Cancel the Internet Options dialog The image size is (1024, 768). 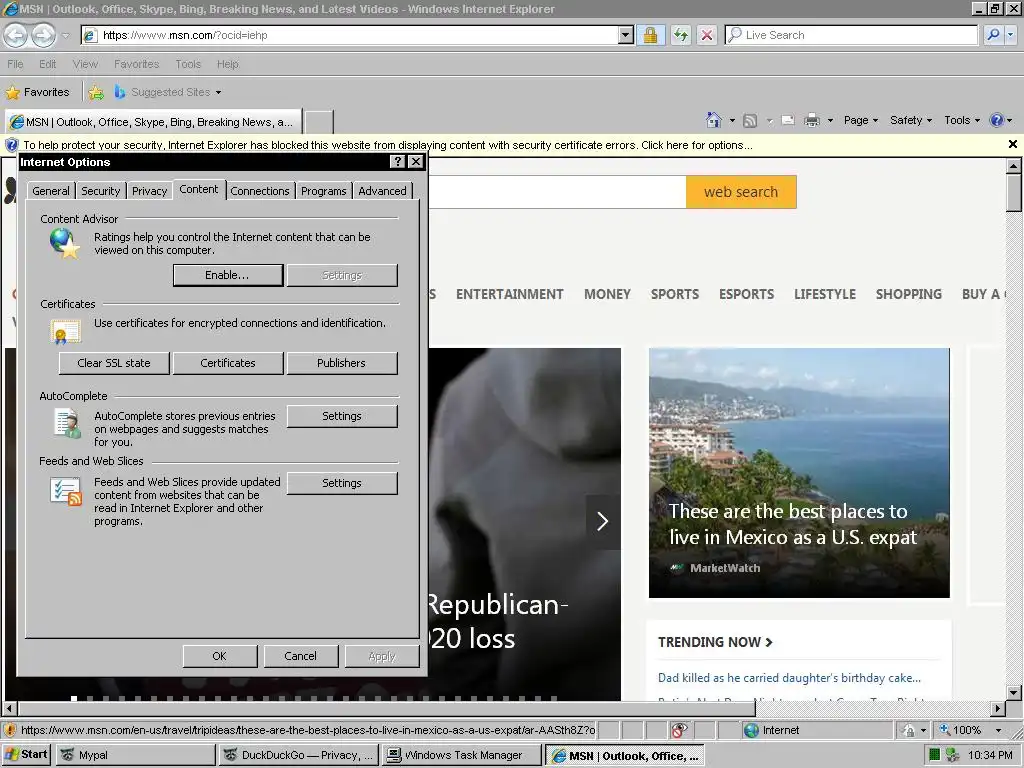[300, 656]
